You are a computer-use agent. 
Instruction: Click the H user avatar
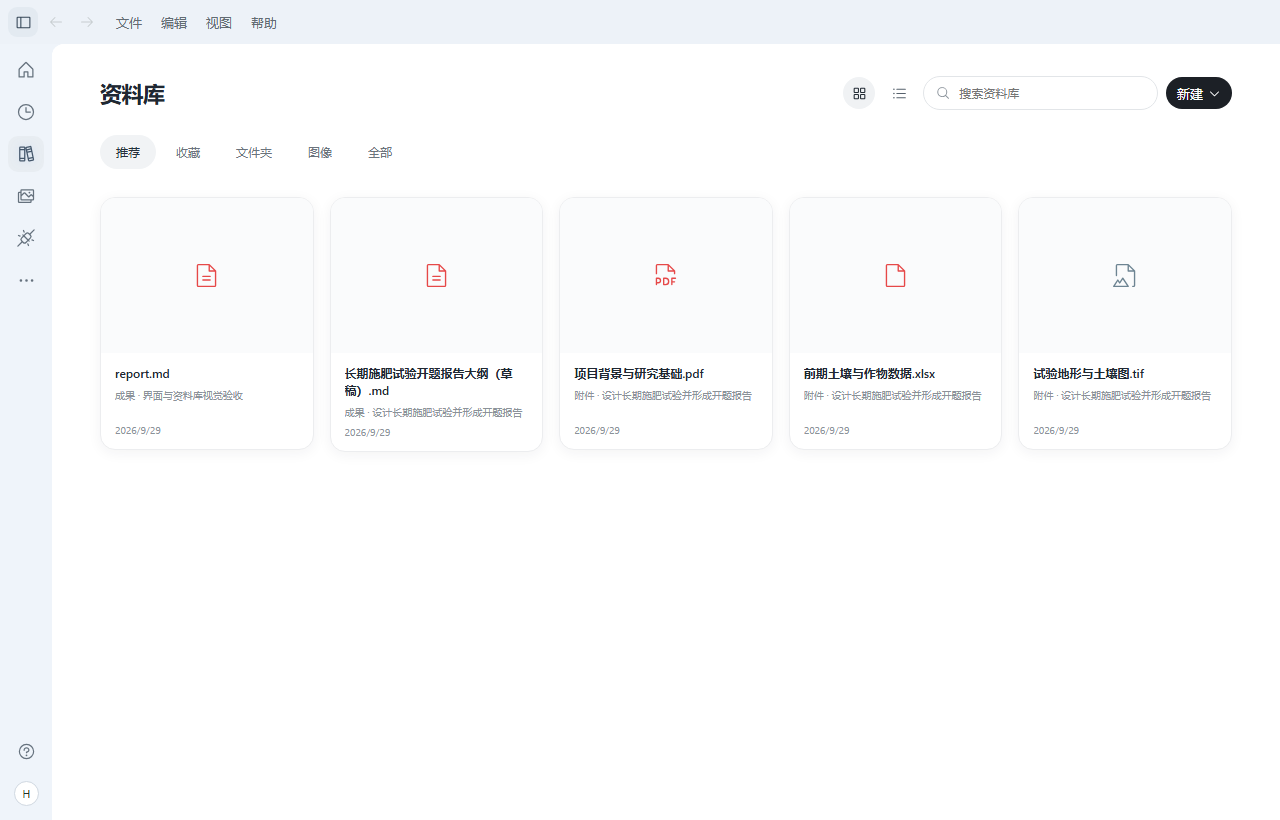tap(26, 794)
